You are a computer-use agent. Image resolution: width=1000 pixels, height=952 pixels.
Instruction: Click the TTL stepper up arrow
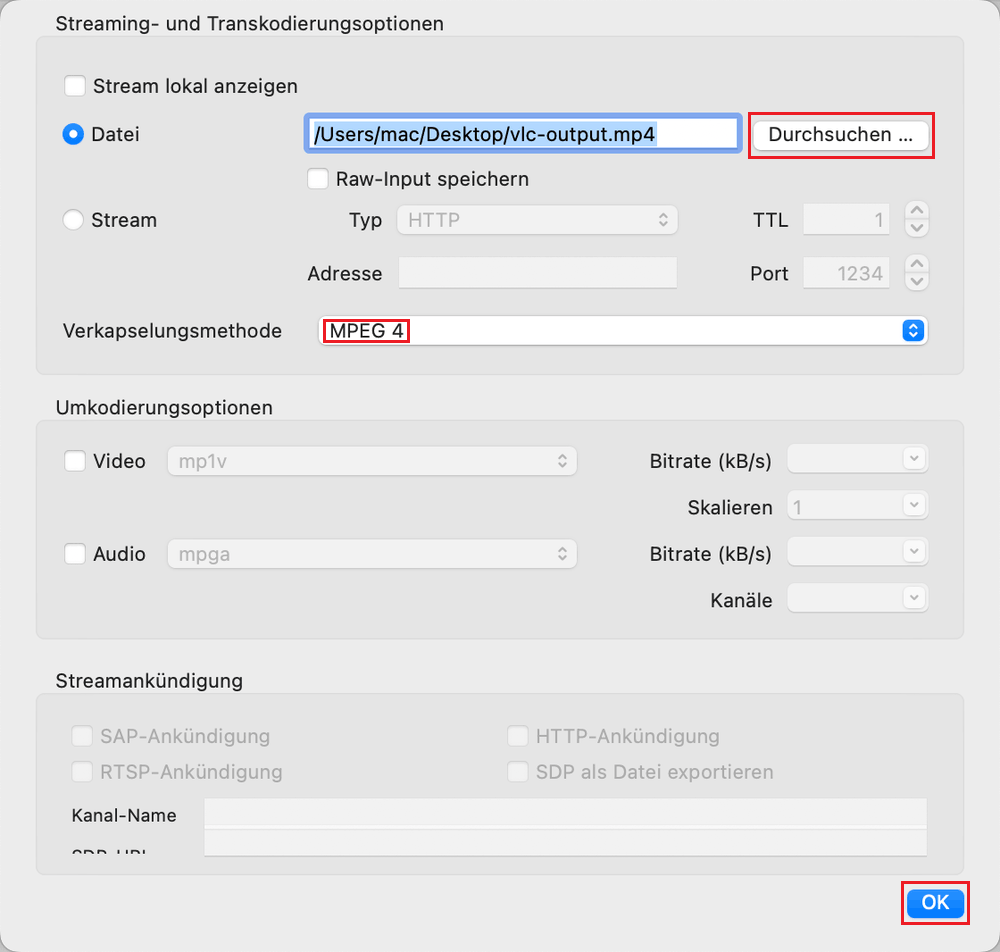[916, 211]
